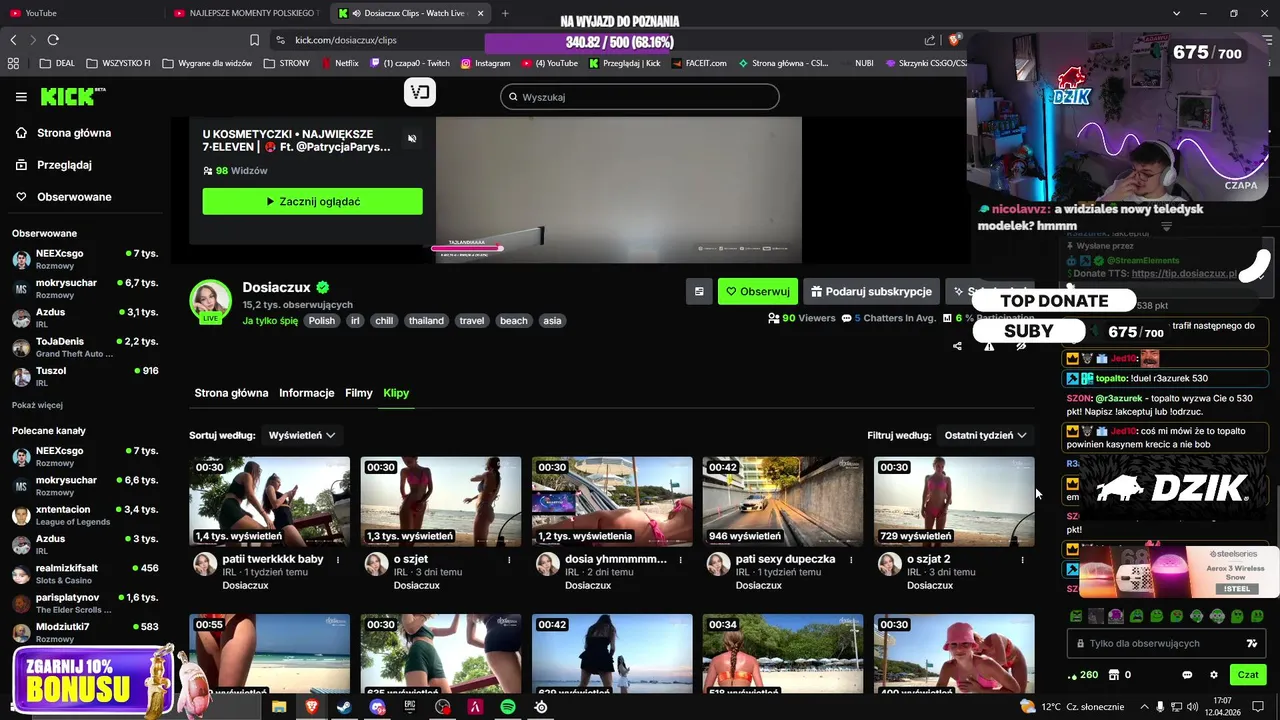The height and width of the screenshot is (720, 1280).
Task: Open the 'Netflix' bookmark
Action: [340, 63]
